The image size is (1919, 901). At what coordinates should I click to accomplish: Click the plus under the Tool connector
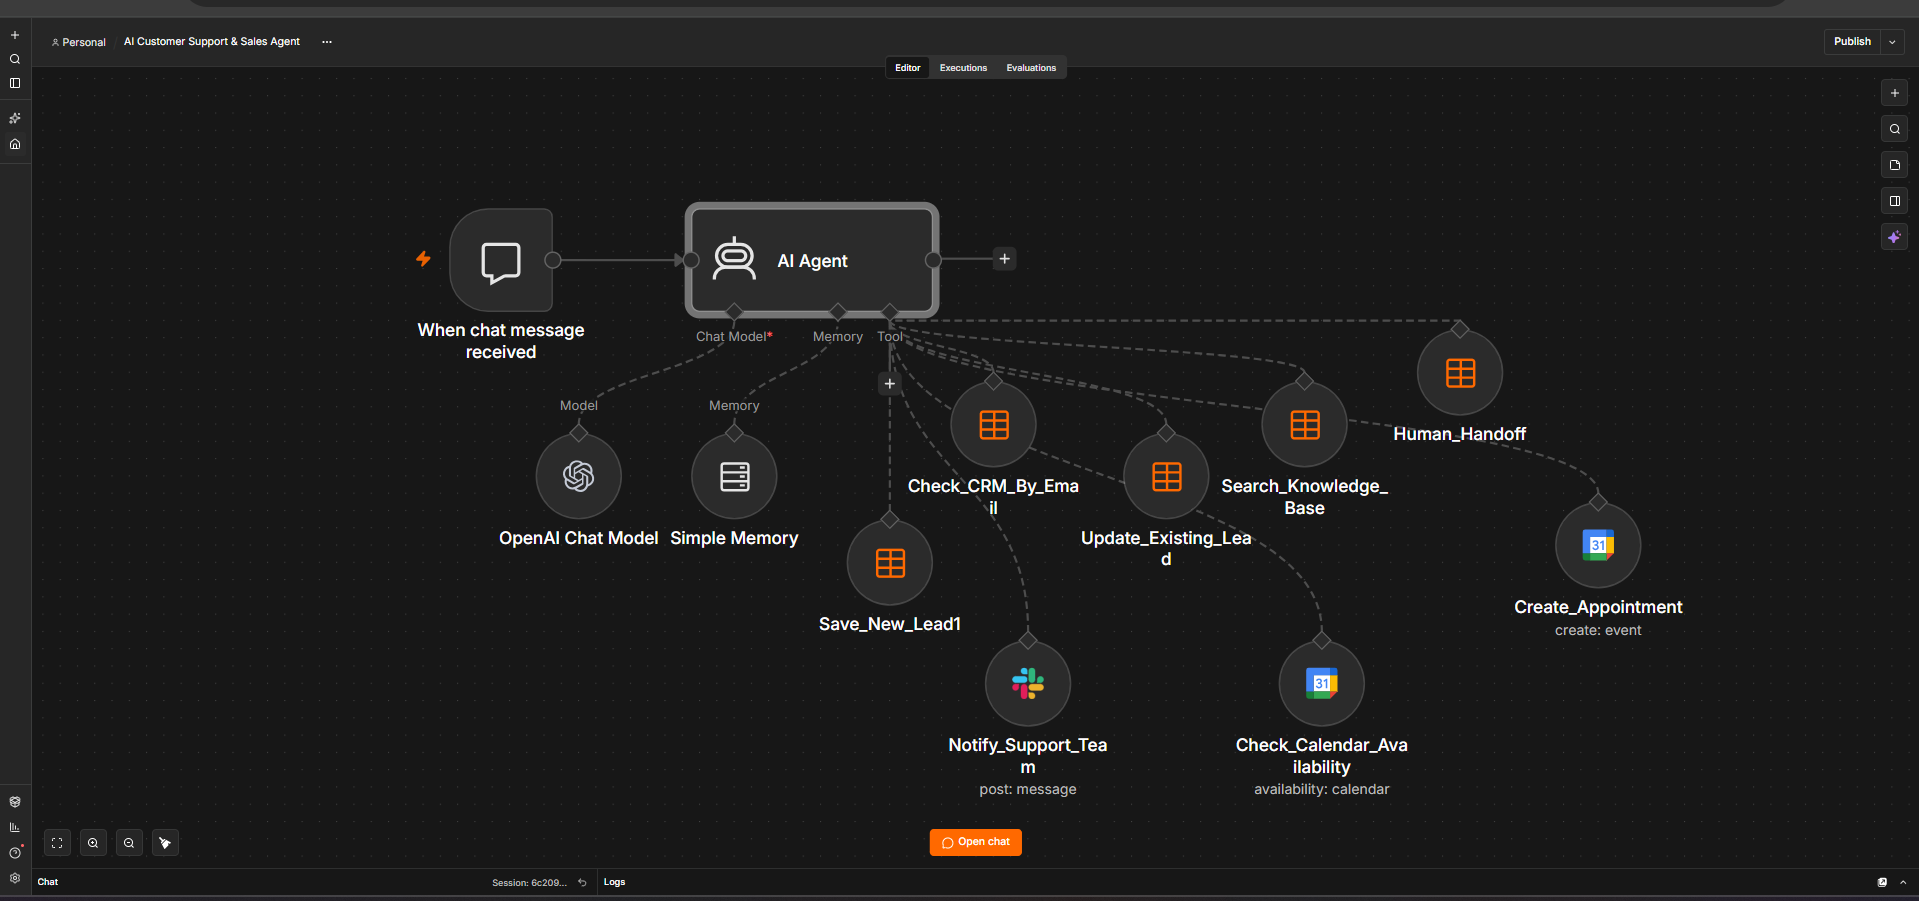click(890, 383)
